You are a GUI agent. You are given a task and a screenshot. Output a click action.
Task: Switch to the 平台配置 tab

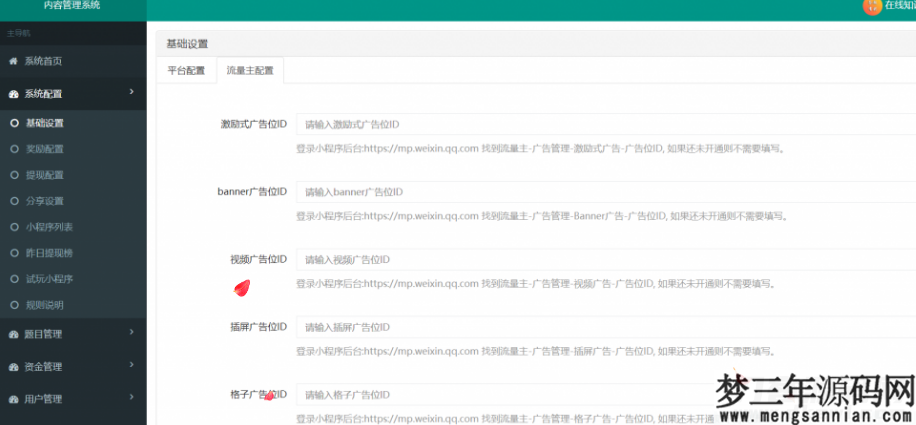point(186,71)
